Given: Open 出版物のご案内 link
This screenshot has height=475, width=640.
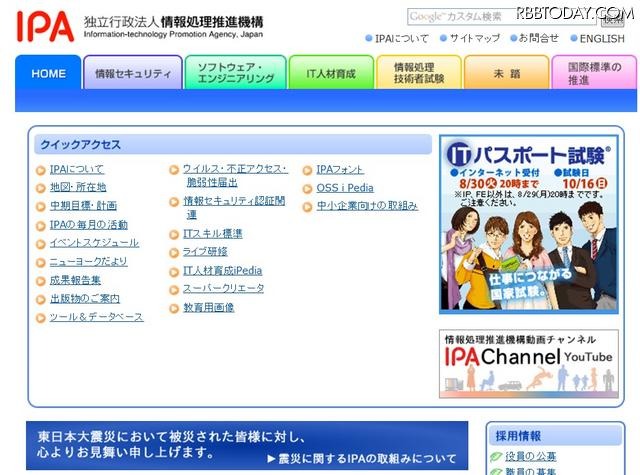Looking at the screenshot, I should [x=85, y=299].
